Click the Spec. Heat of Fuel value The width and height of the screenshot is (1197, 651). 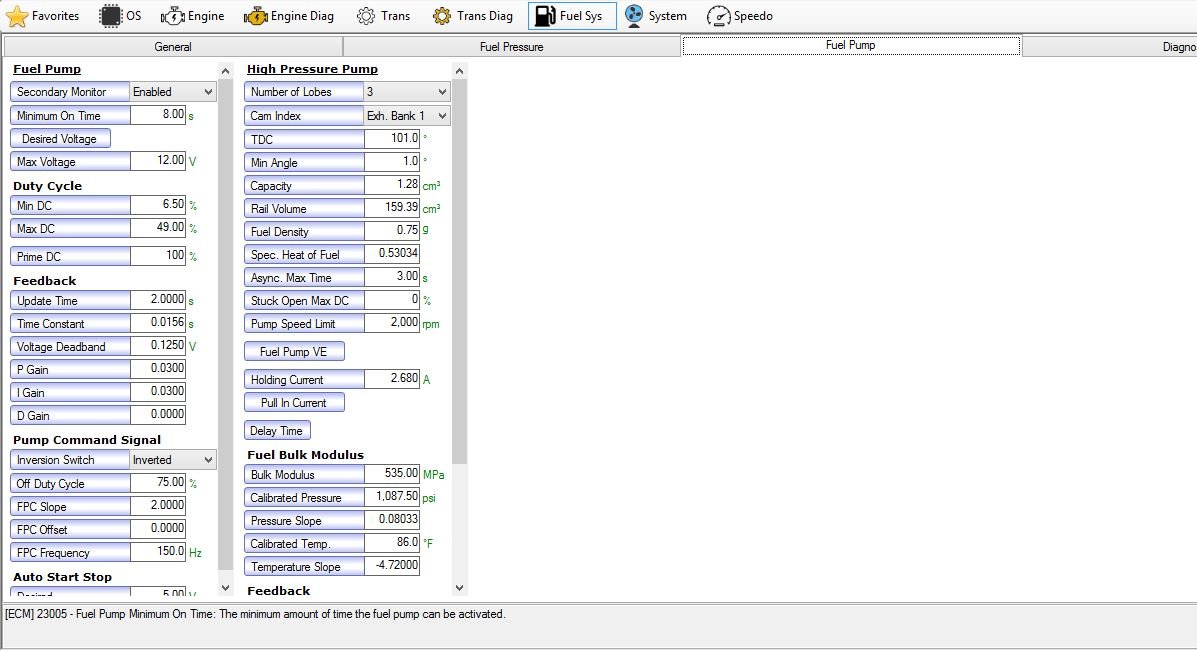[x=392, y=253]
